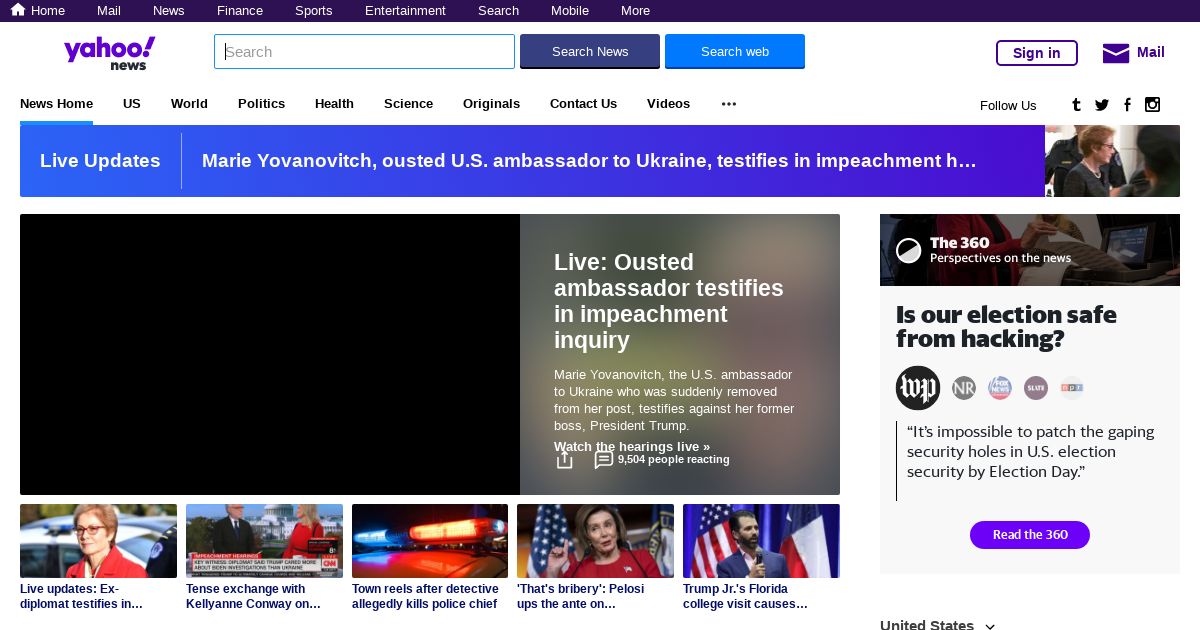Open Live: Ousted ambassador testifies headline

tap(669, 301)
